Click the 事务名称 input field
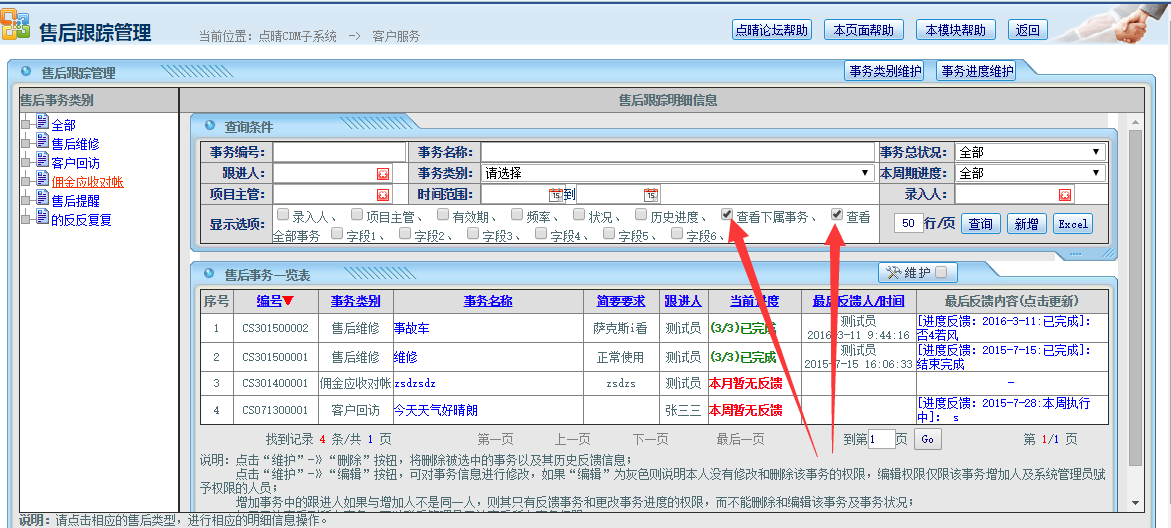 [677, 152]
